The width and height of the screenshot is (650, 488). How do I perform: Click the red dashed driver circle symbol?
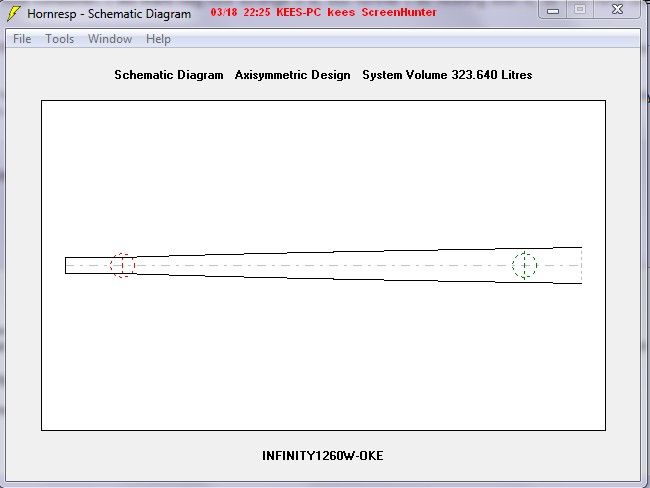tap(123, 265)
